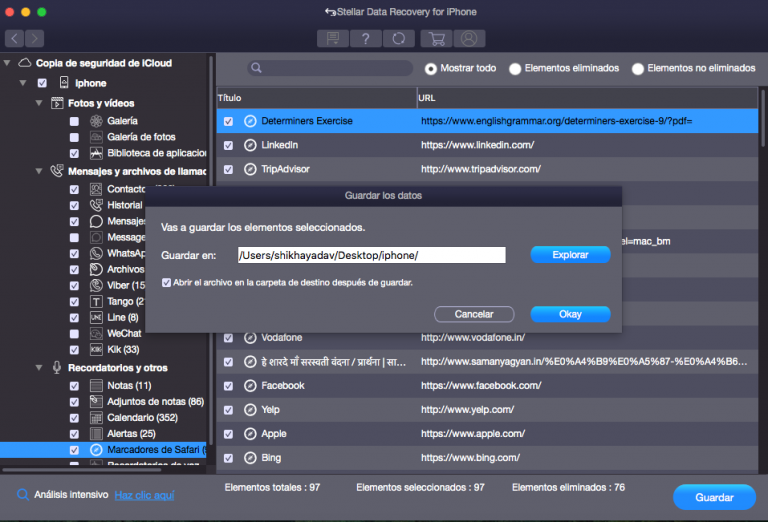Click the search field above the table
768x522 pixels.
pyautogui.click(x=330, y=68)
